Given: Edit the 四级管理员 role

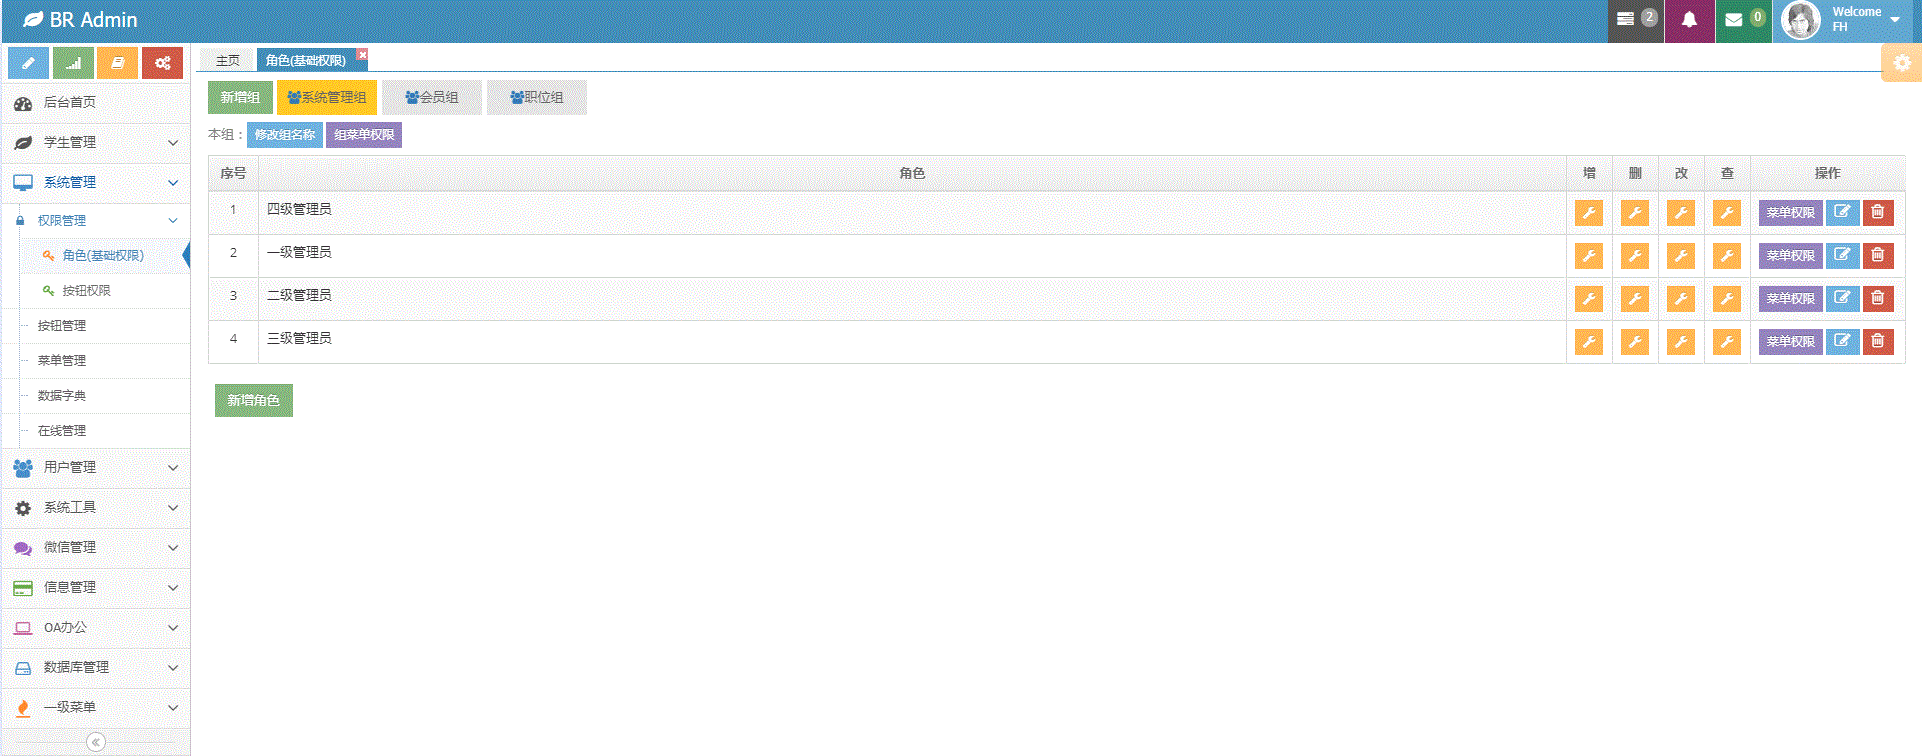Looking at the screenshot, I should point(1842,213).
